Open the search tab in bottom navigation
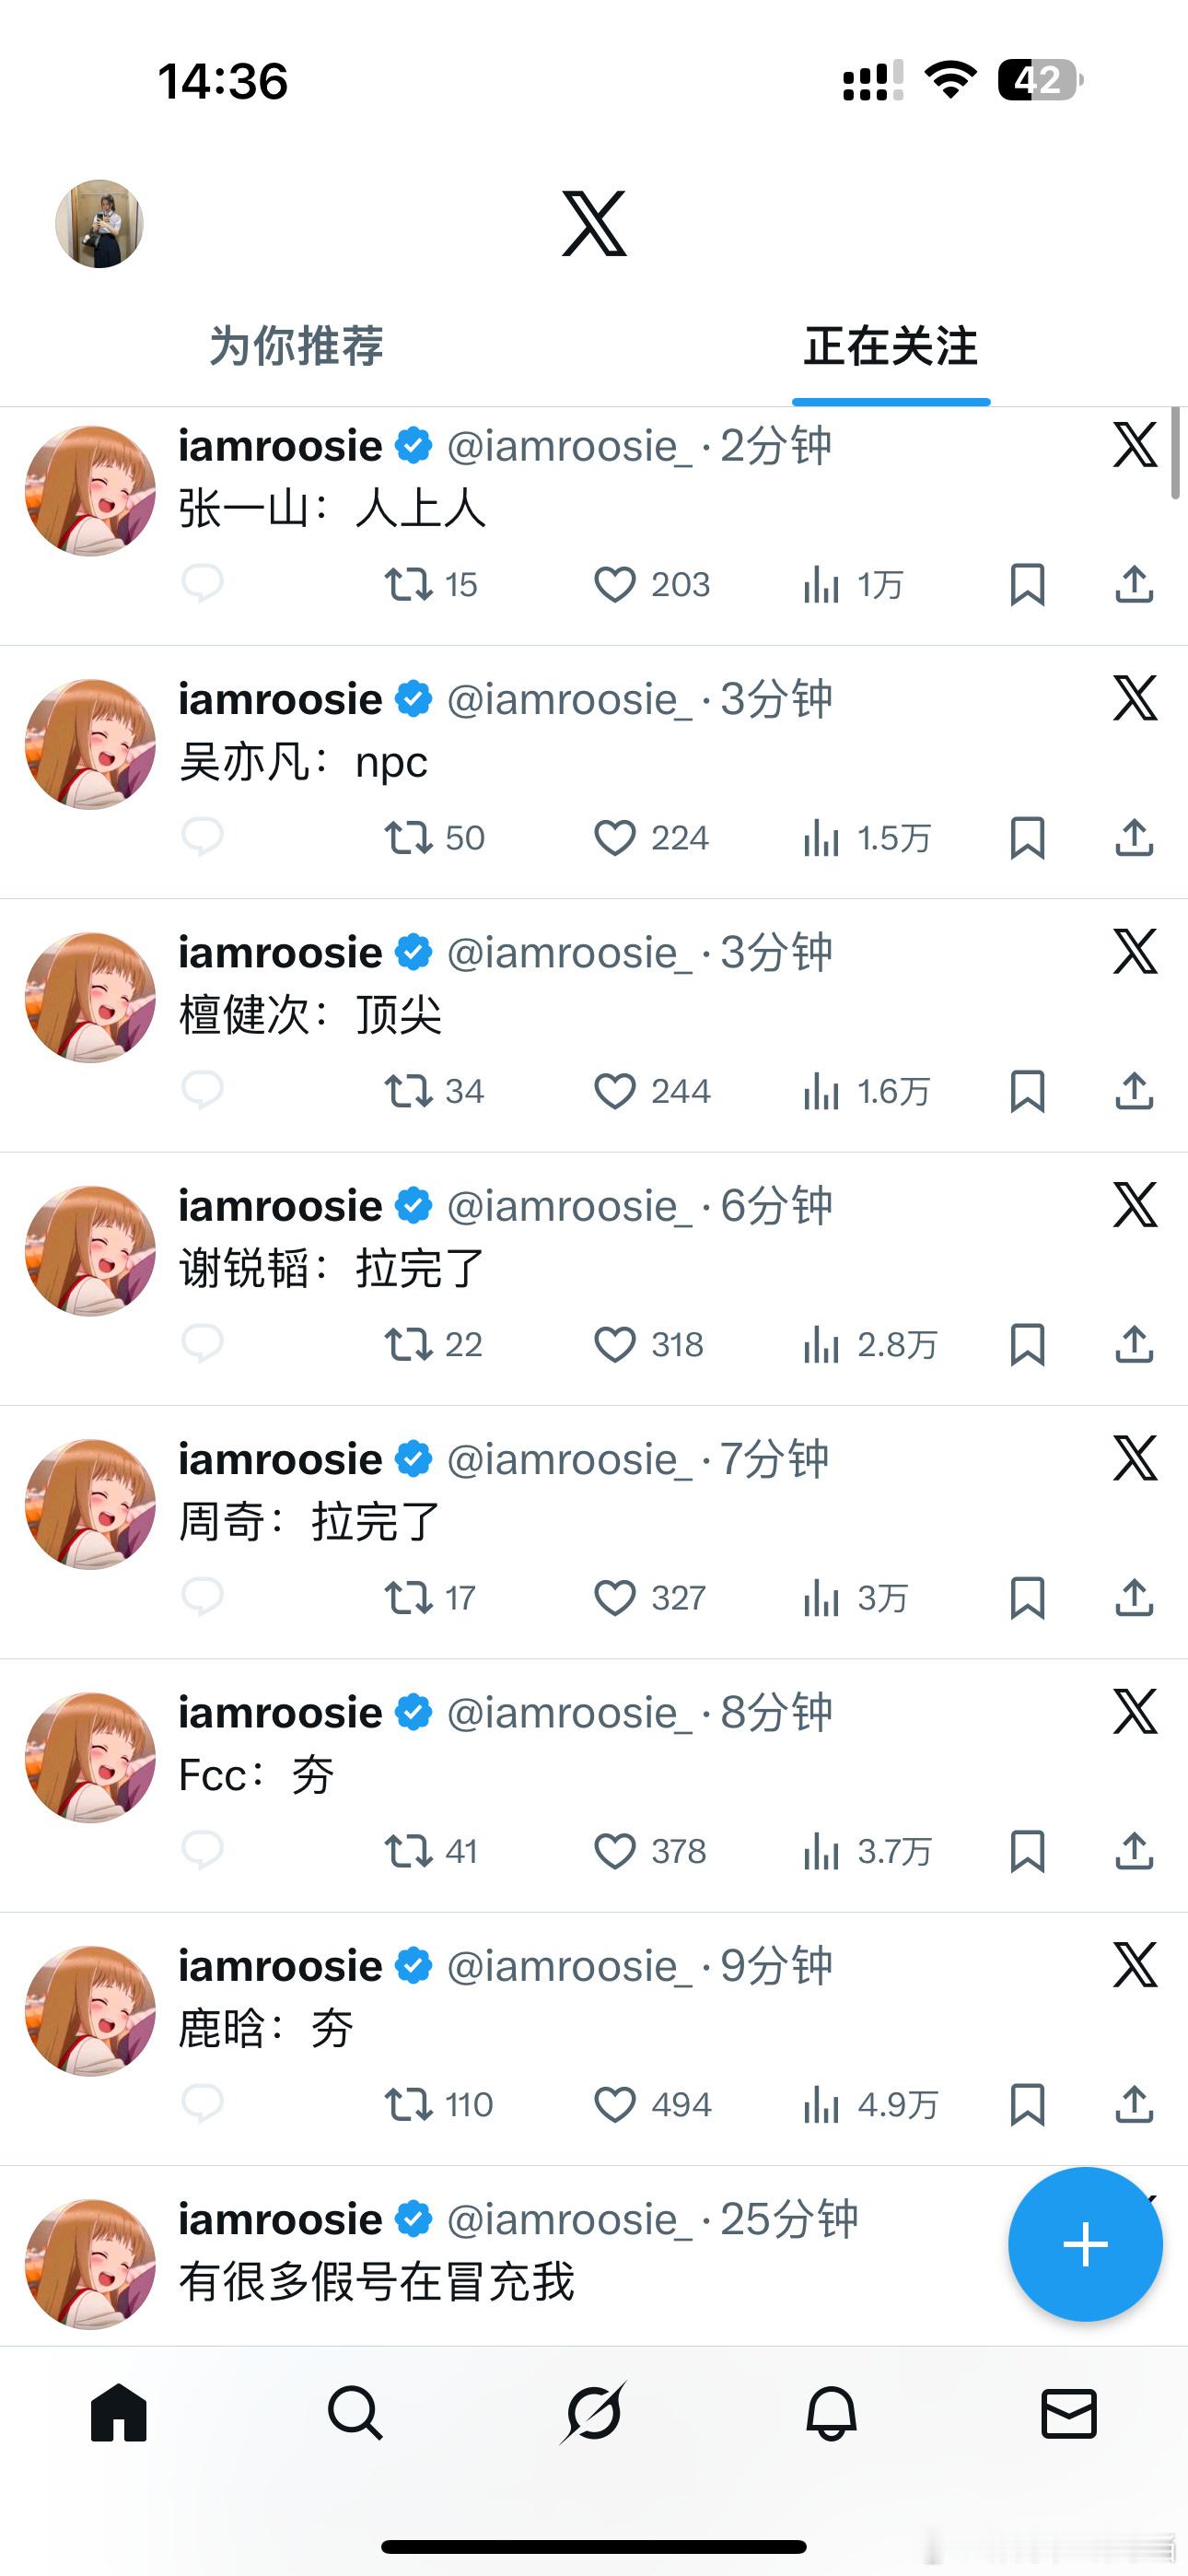The image size is (1188, 2576). point(355,2413)
